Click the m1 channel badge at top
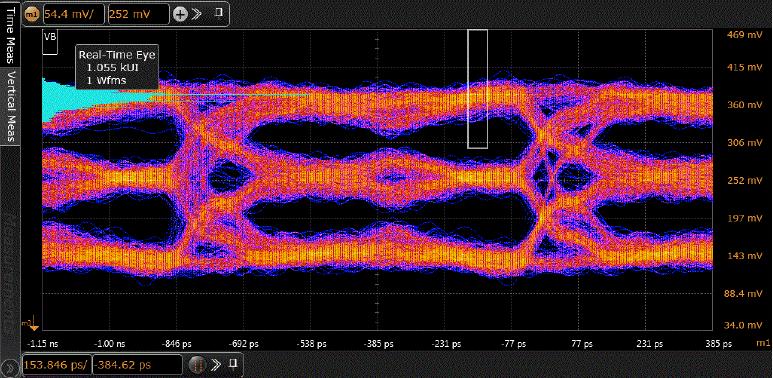This screenshot has width=773, height=378. (x=31, y=14)
